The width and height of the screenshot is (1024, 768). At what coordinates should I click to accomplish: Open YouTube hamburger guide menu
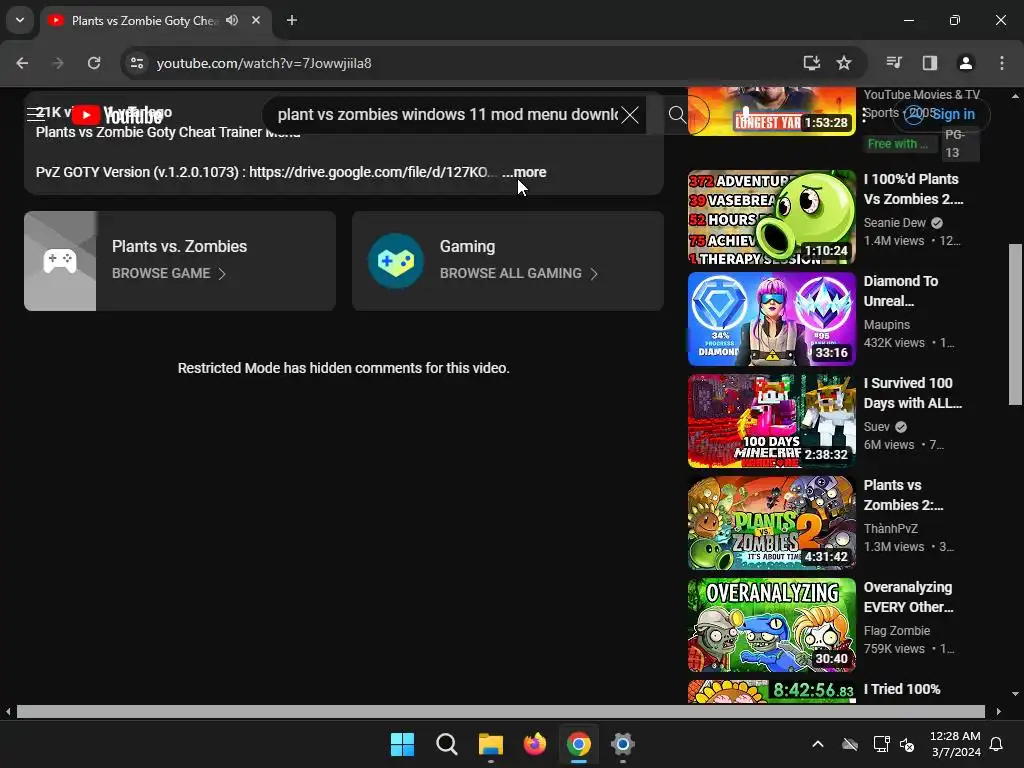[x=36, y=114]
